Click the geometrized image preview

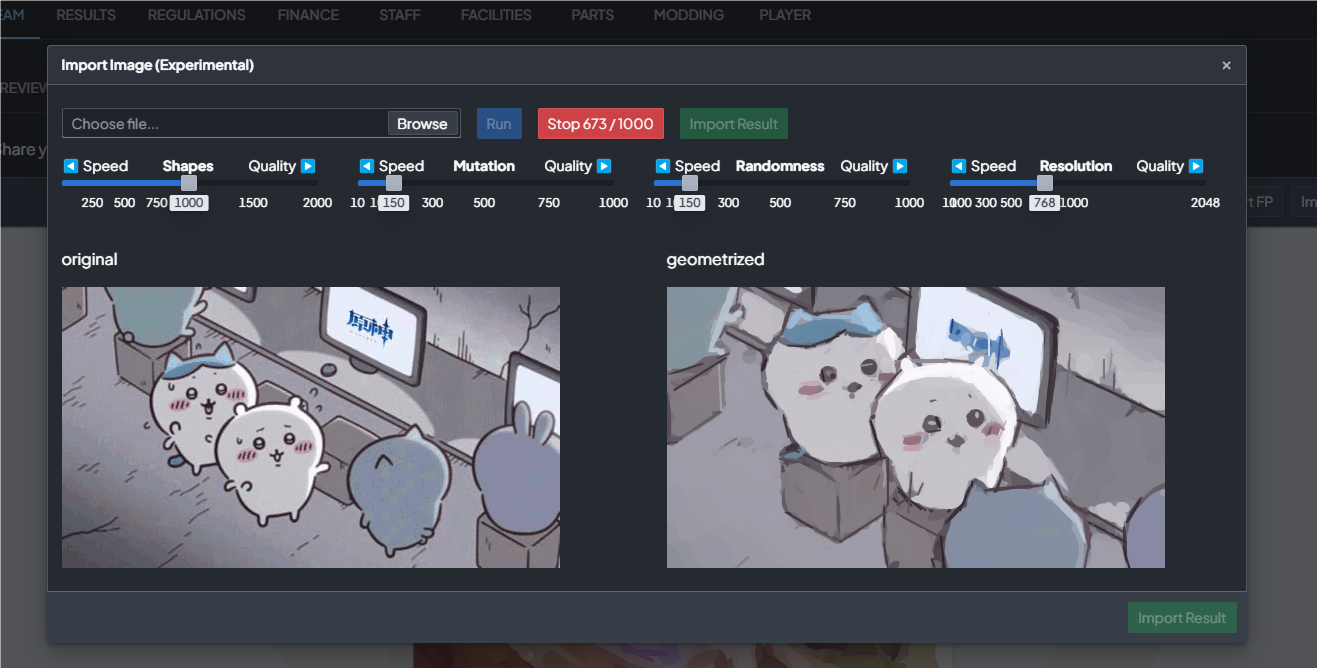click(916, 428)
